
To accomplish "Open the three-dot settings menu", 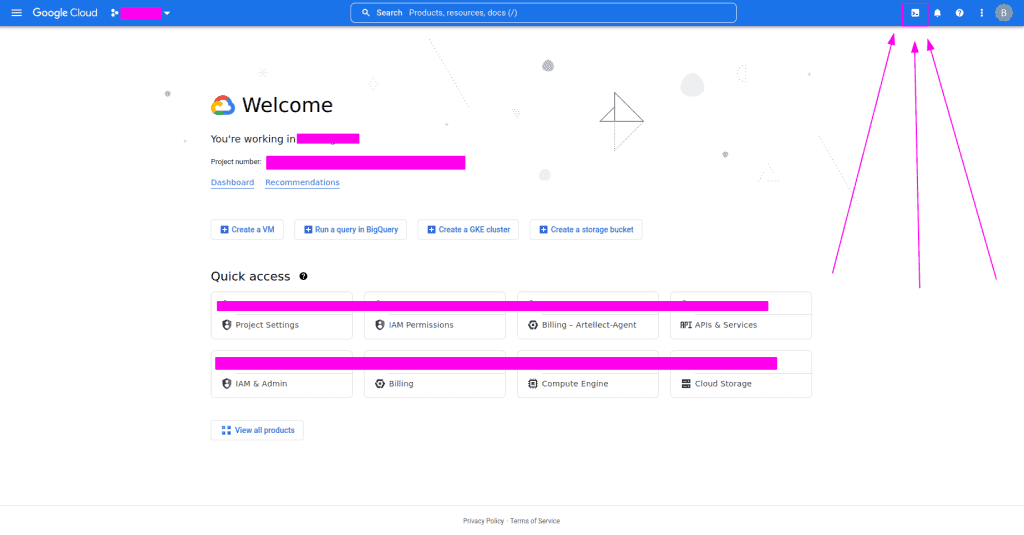I will pos(982,13).
